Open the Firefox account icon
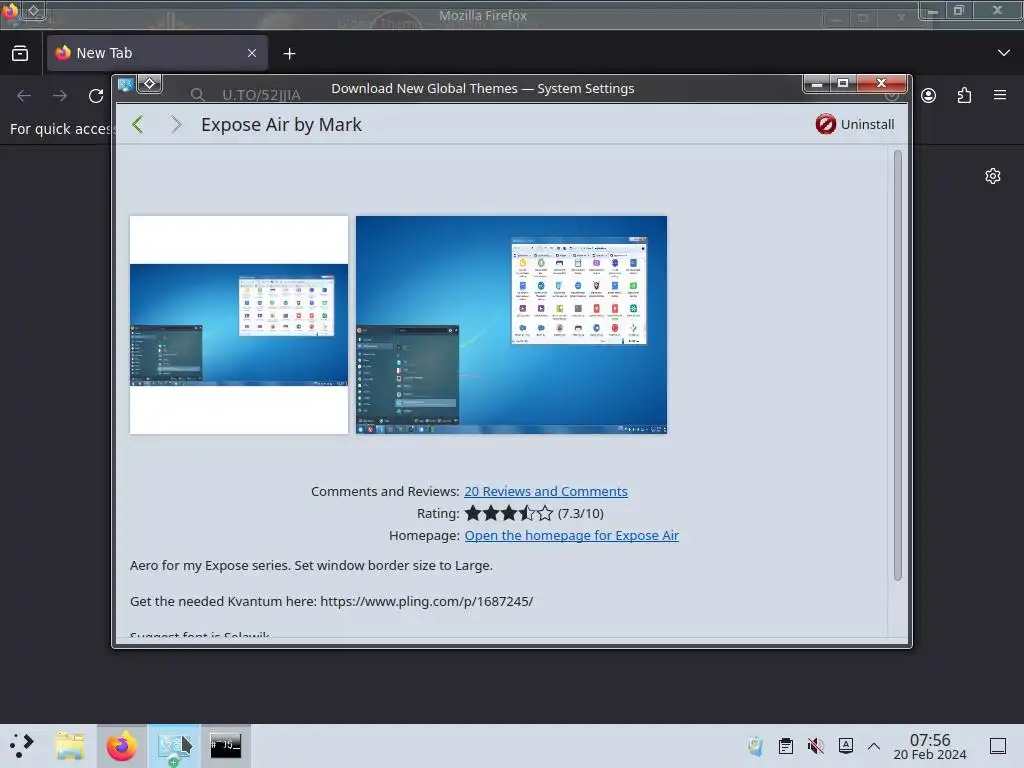Screen dimensions: 1024x768 pos(928,95)
